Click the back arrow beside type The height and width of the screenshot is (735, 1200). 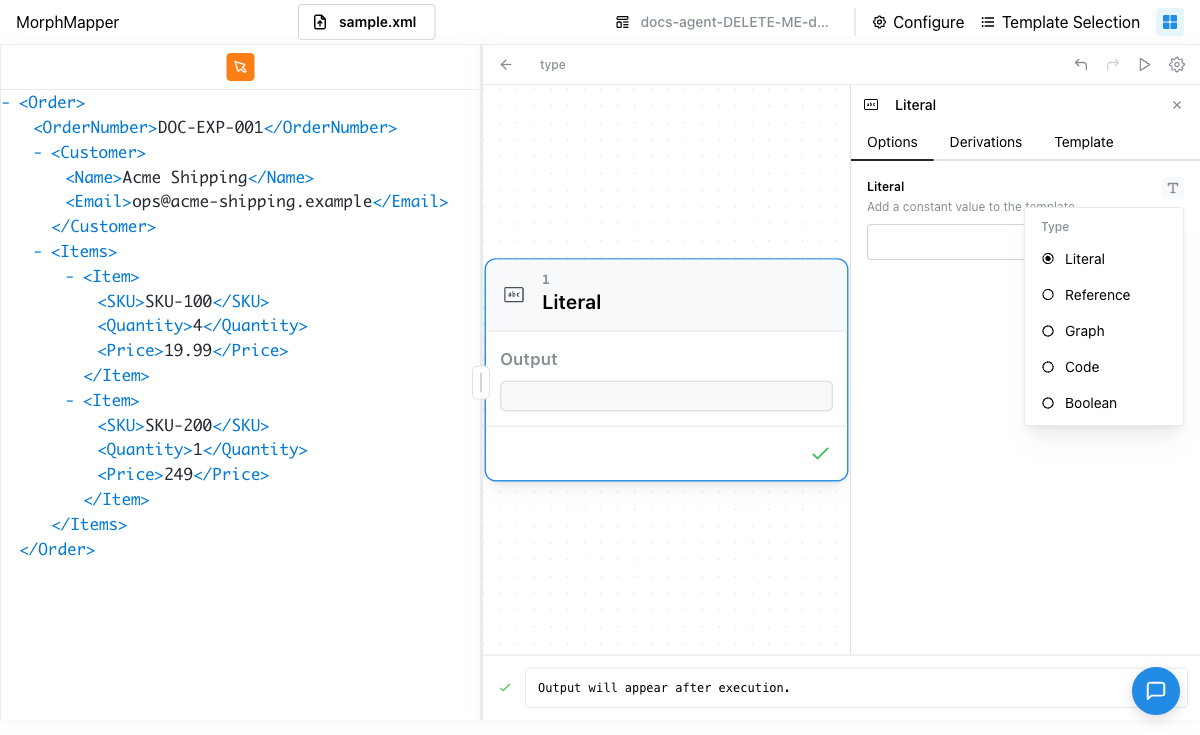click(506, 65)
